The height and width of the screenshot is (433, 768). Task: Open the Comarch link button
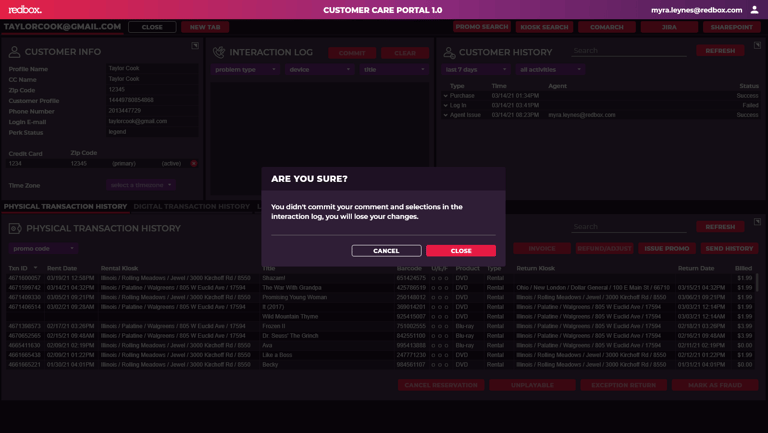coord(607,27)
